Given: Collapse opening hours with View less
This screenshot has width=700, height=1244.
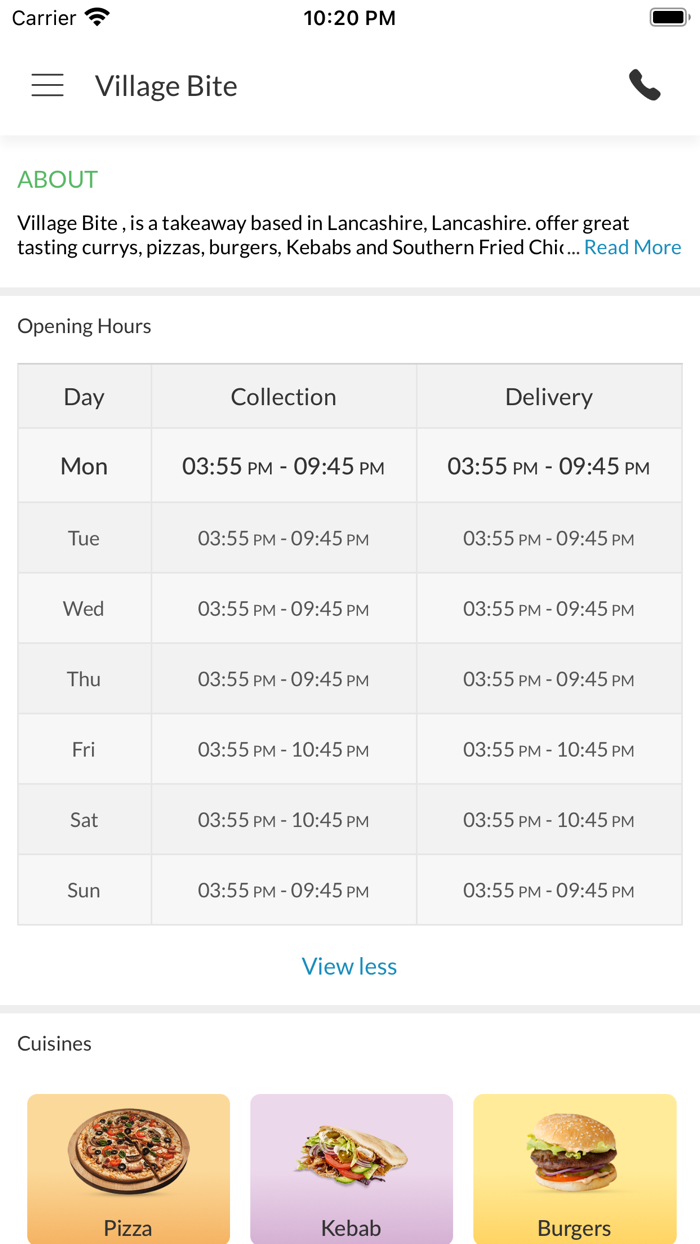Looking at the screenshot, I should [x=349, y=966].
